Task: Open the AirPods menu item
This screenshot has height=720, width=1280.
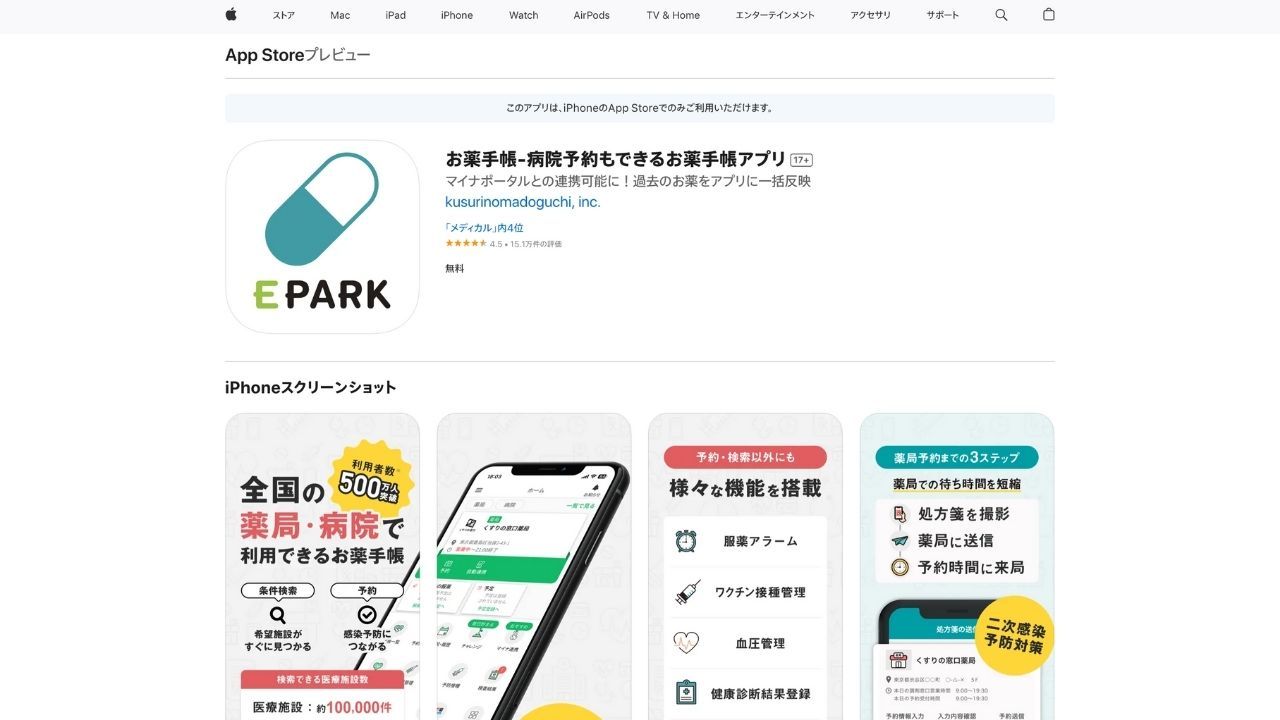Action: point(592,15)
